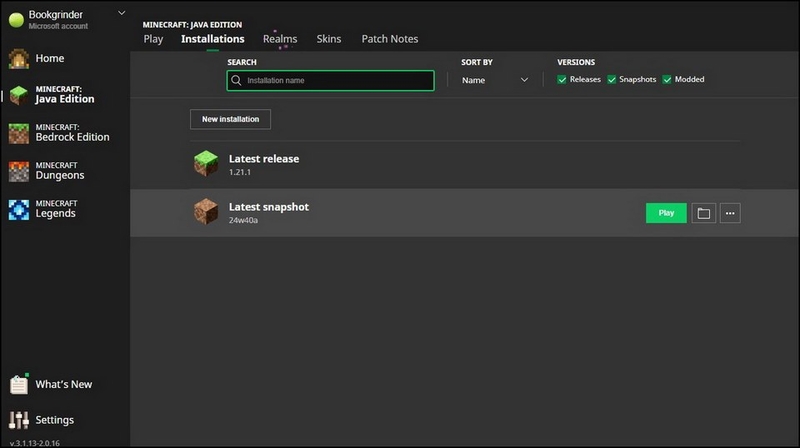Toggle the Snapshots checkbox

(x=611, y=80)
